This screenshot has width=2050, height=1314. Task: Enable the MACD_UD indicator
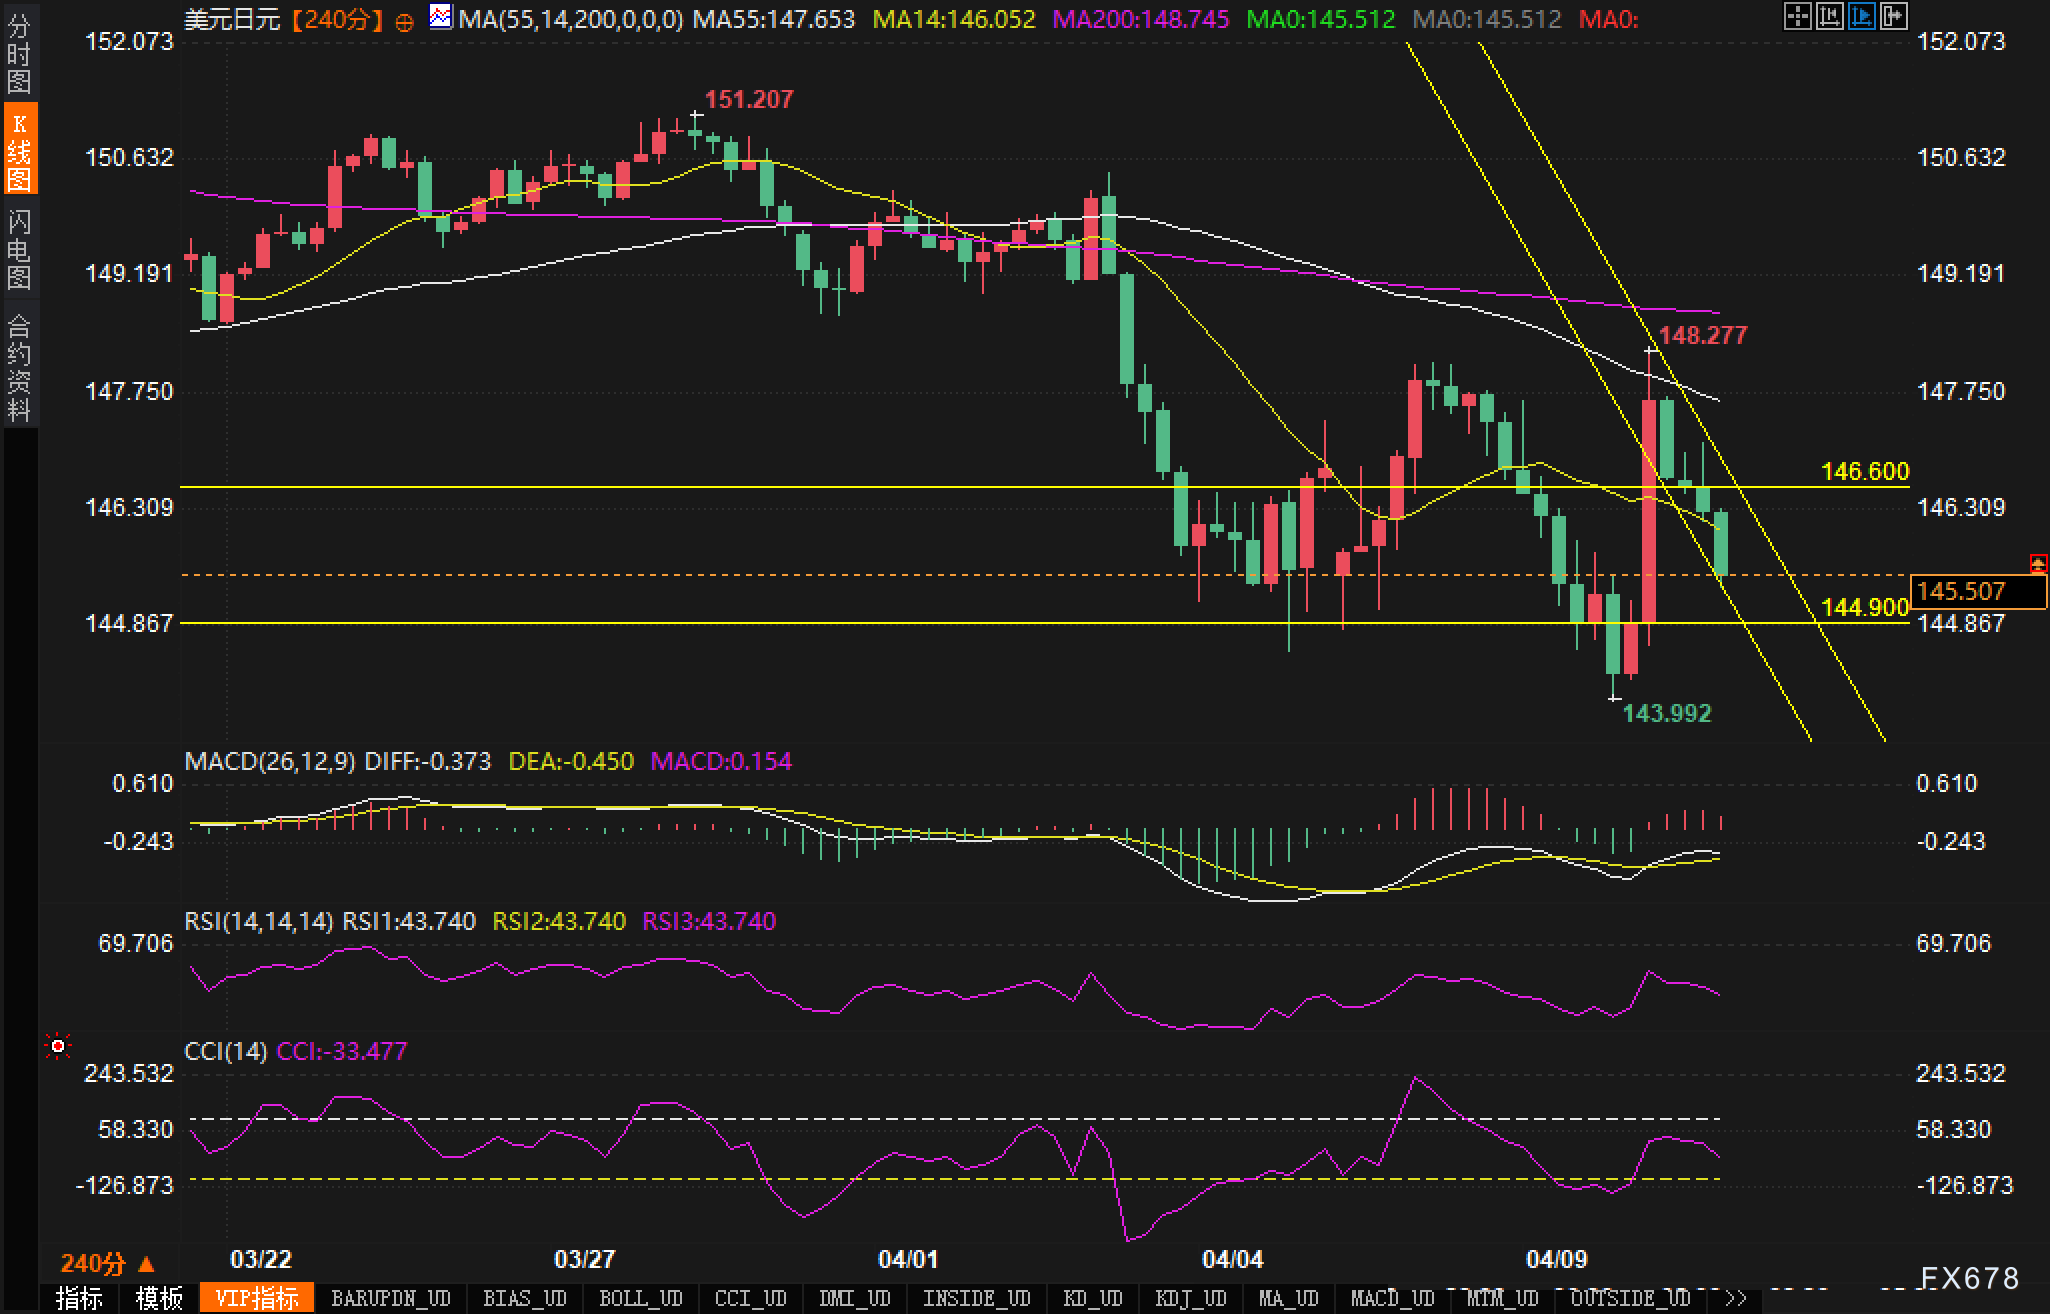tap(1392, 1299)
